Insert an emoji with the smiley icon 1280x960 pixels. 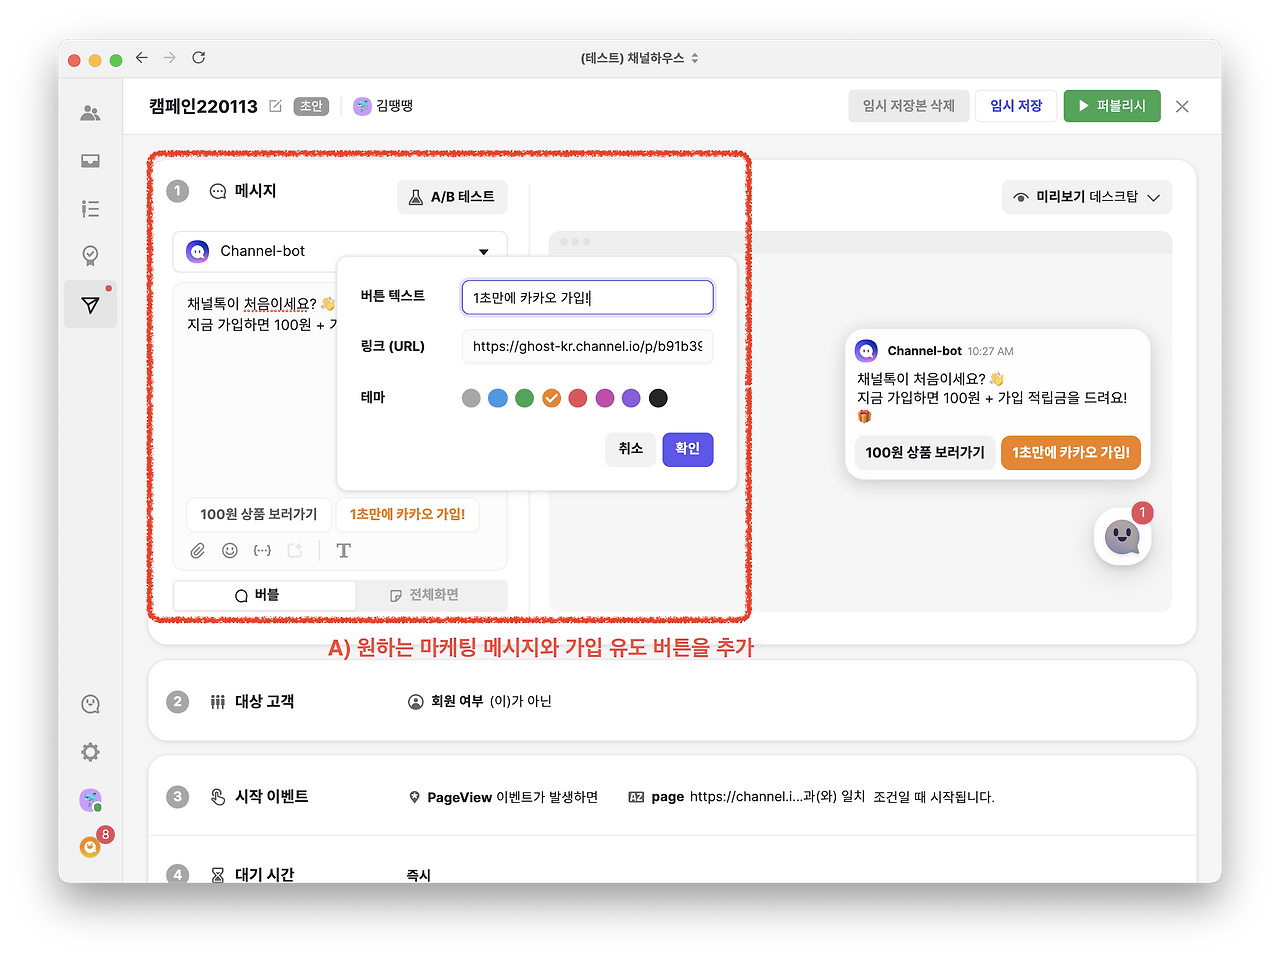click(230, 551)
